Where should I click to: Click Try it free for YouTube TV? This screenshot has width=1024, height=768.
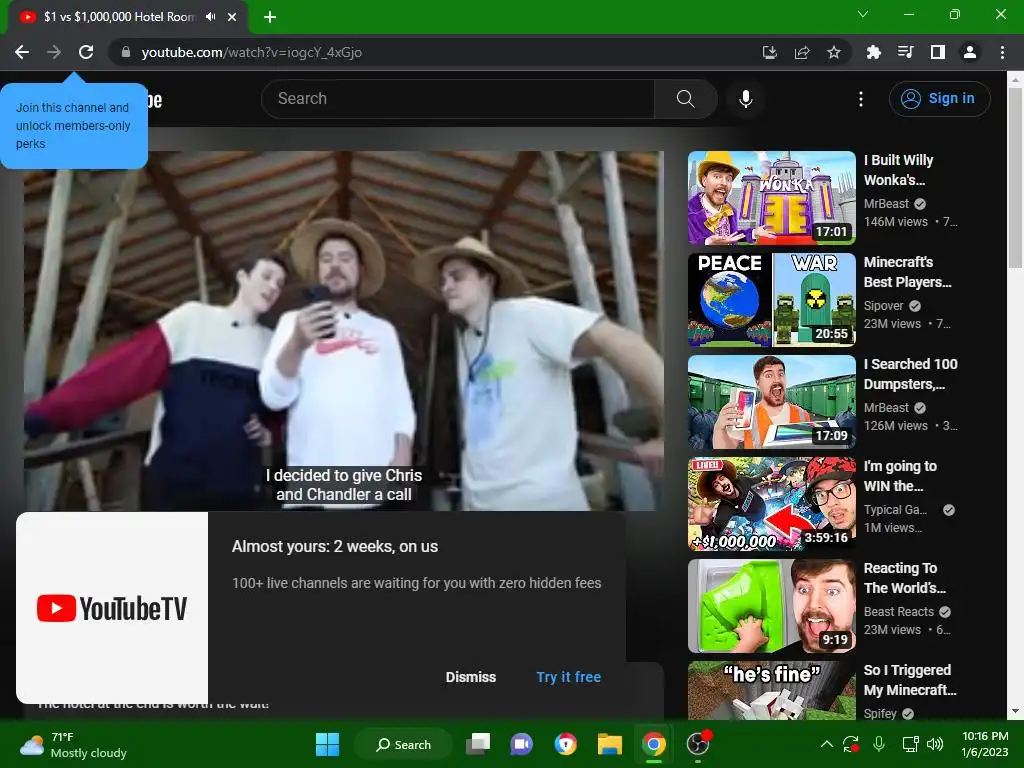click(x=569, y=677)
